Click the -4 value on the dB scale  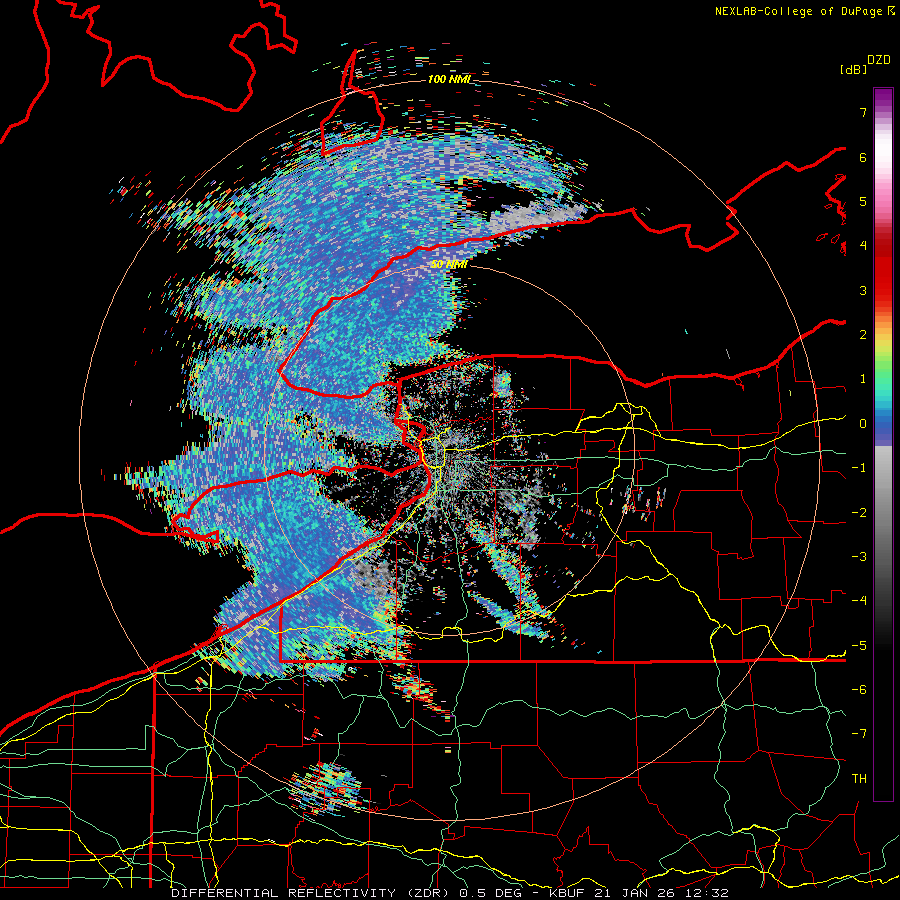859,601
